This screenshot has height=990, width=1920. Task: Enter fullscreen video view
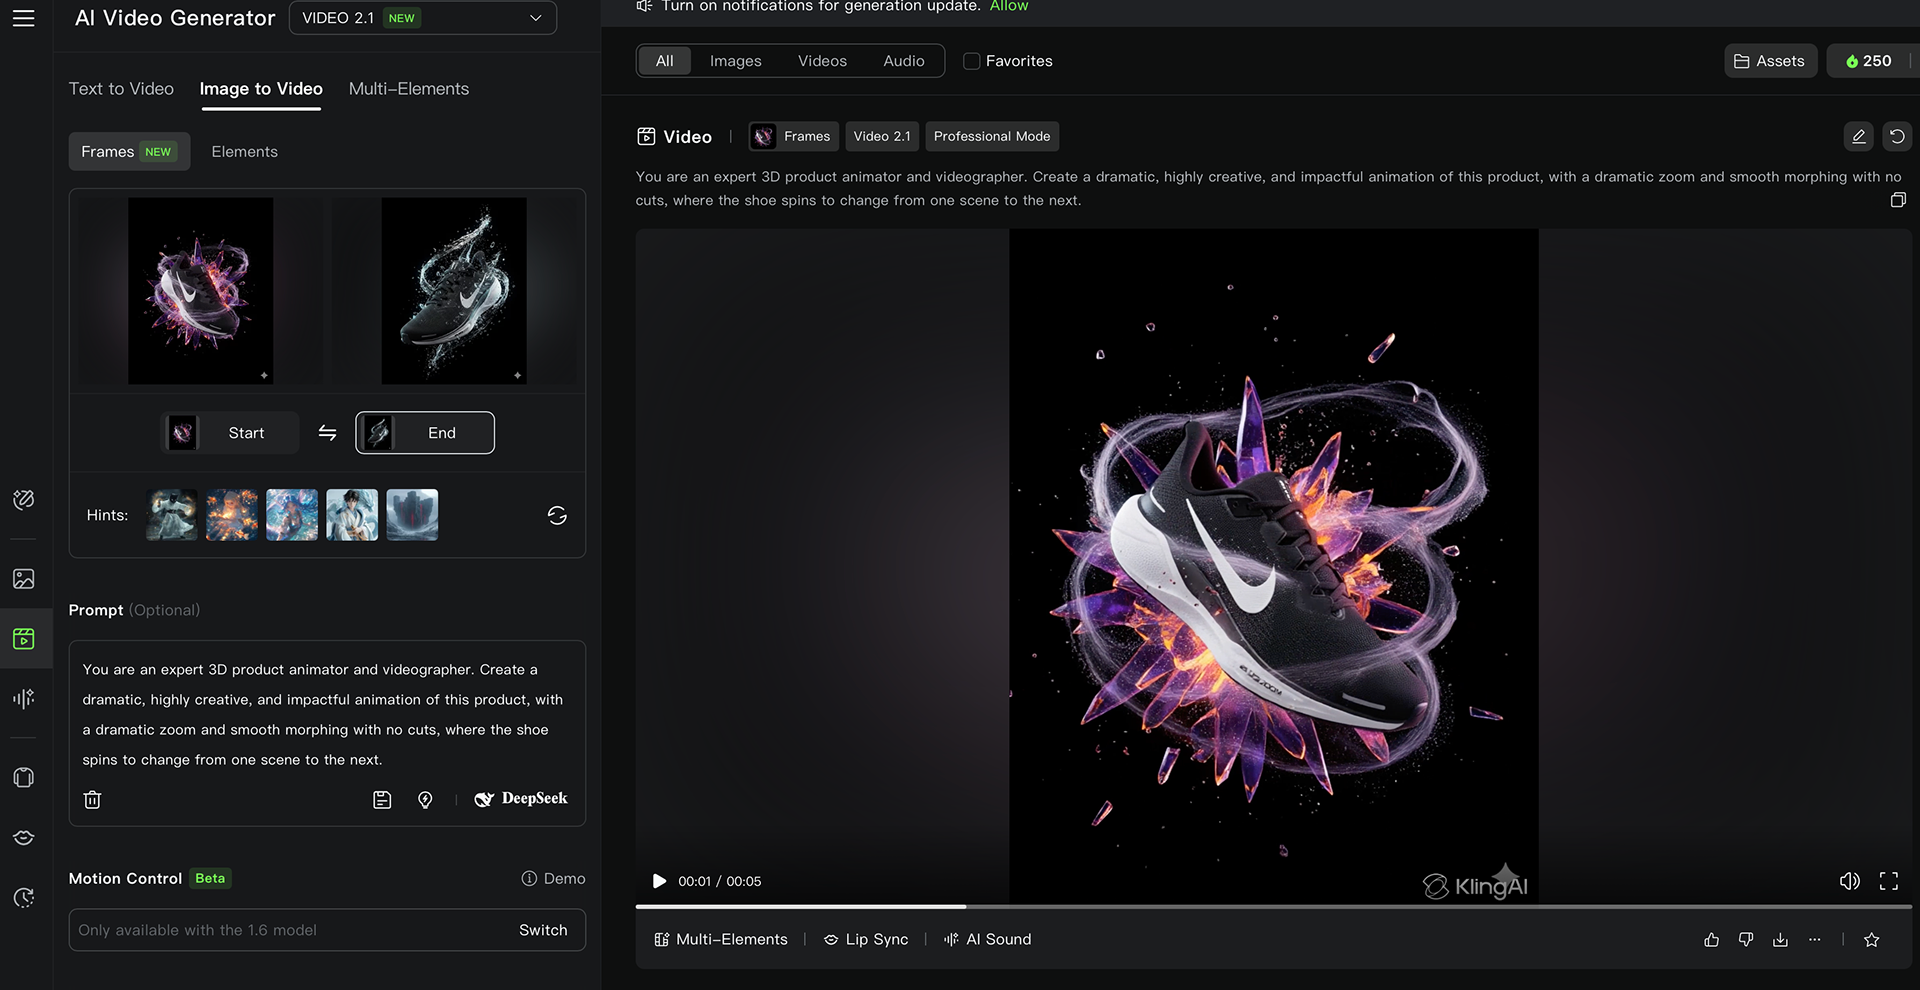[1889, 881]
